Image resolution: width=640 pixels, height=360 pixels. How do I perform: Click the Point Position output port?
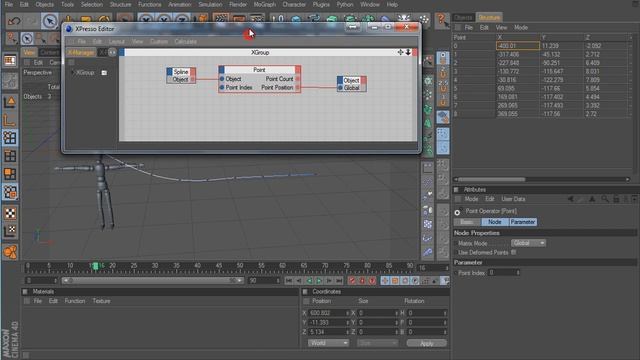pyautogui.click(x=298, y=87)
